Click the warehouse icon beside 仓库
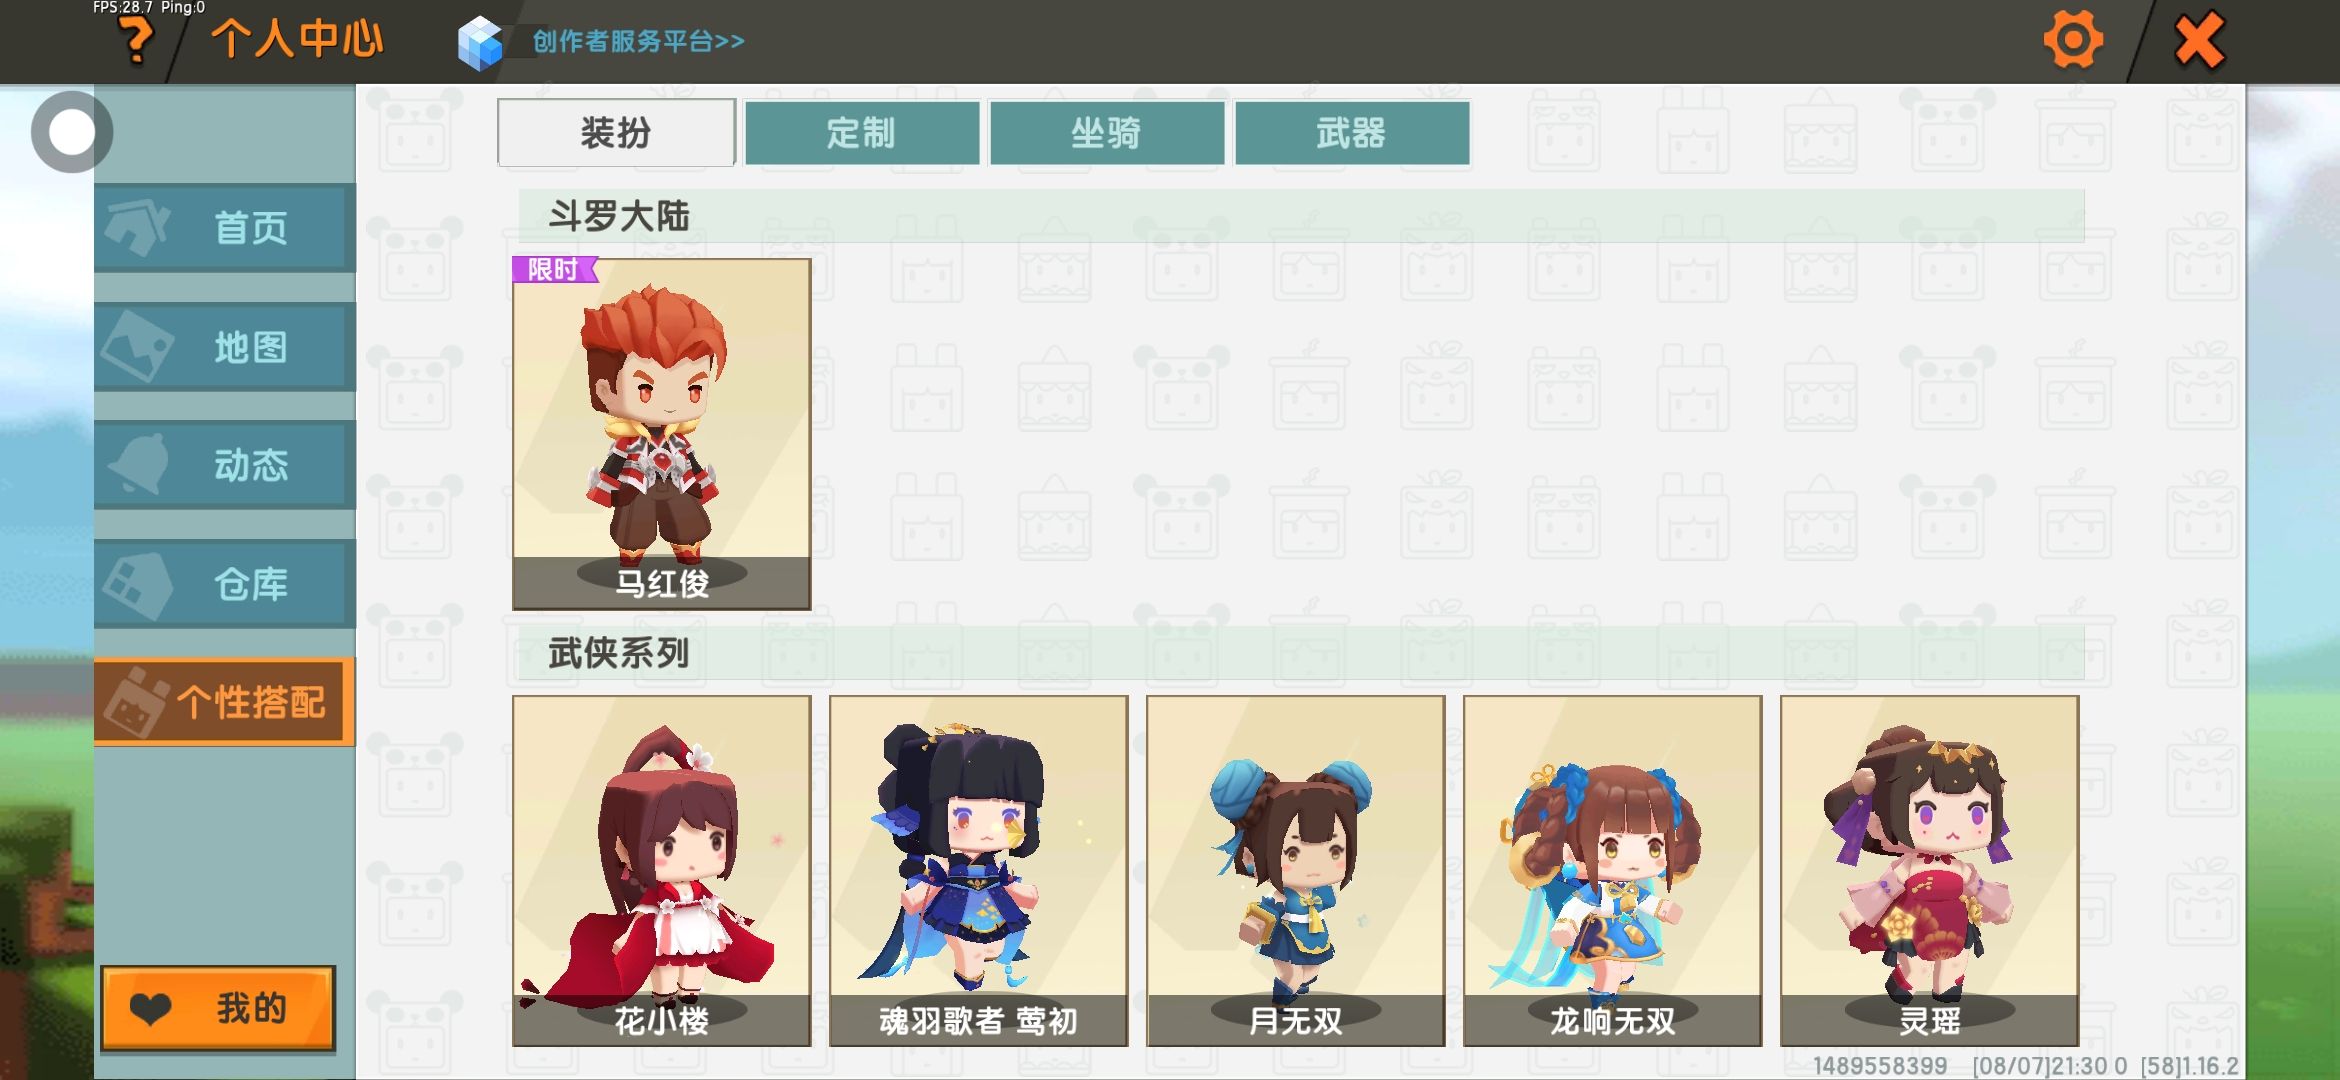This screenshot has width=2340, height=1080. click(x=138, y=584)
